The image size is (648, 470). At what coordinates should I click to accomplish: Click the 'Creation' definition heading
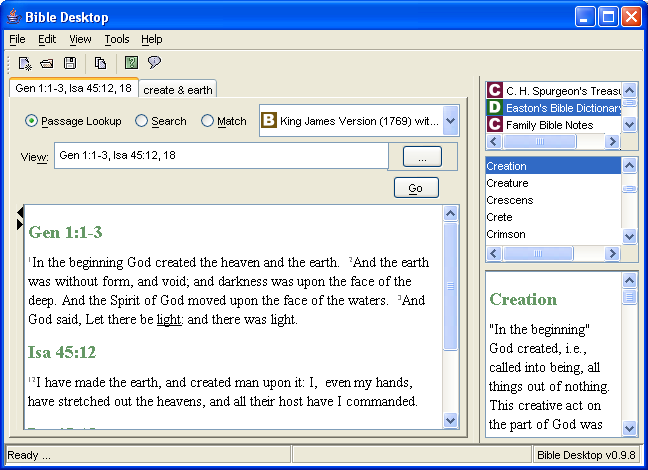click(x=523, y=299)
